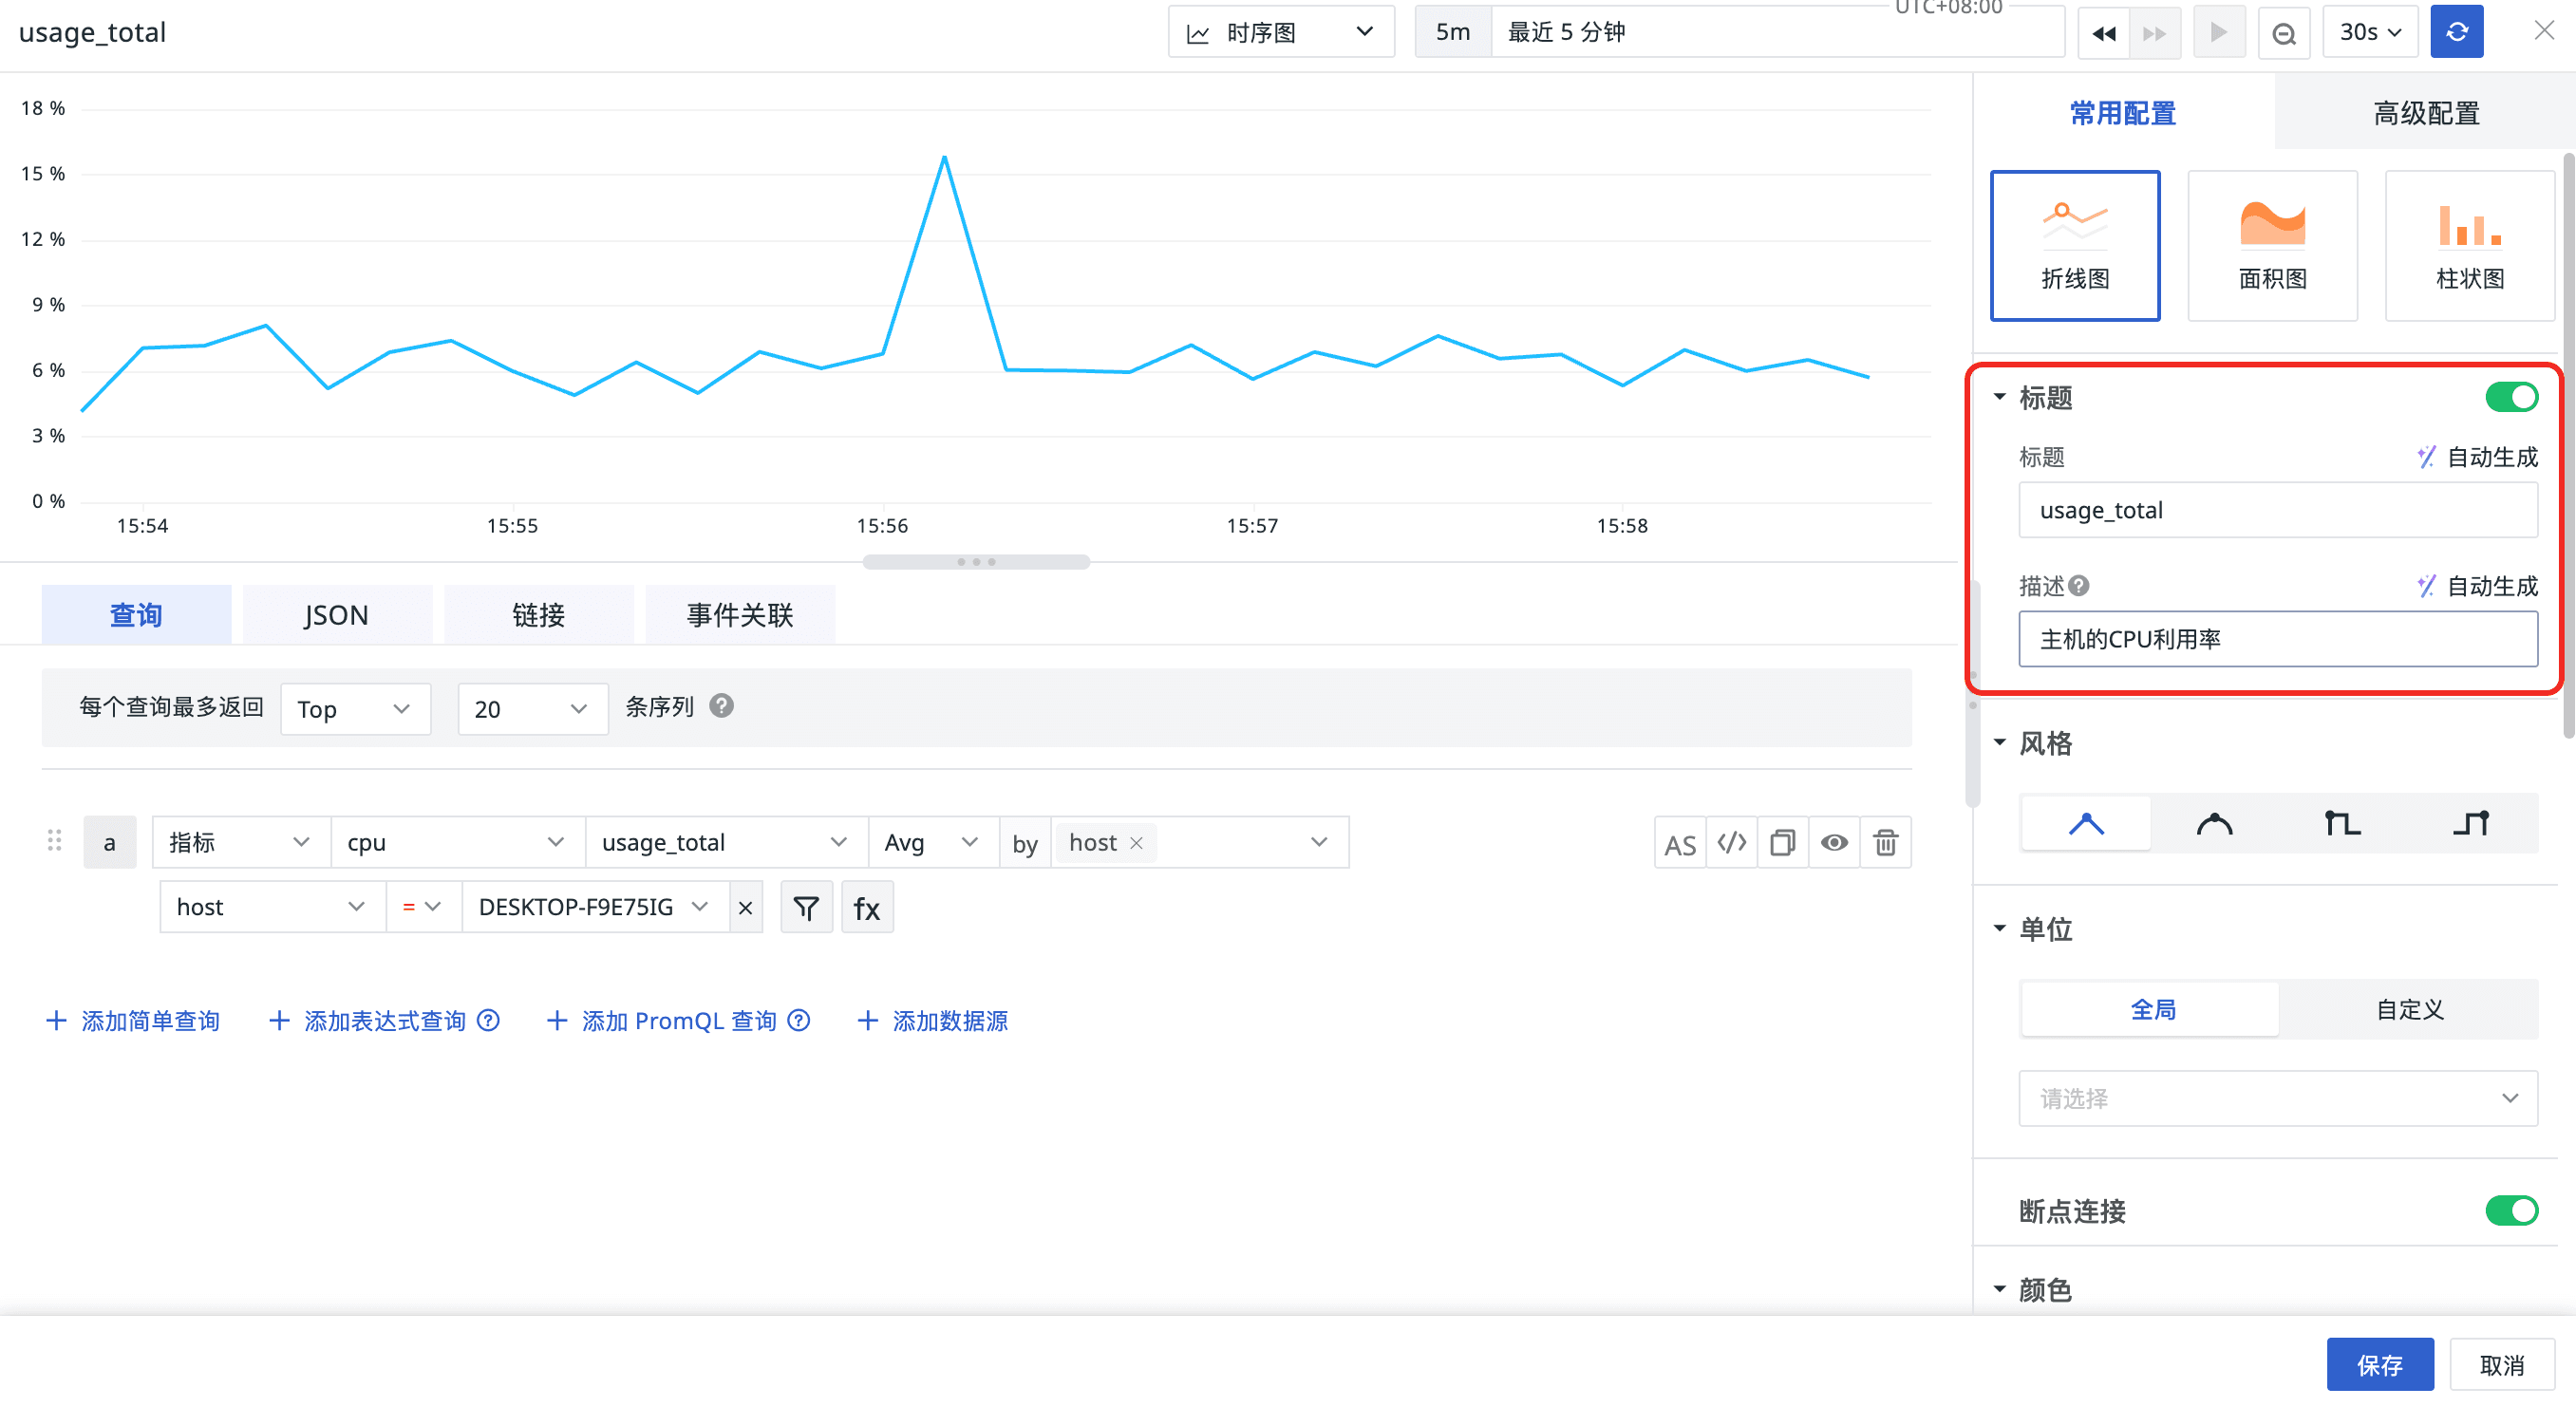Copy query a with duplicate icon
This screenshot has height=1407, width=2576.
click(1782, 843)
